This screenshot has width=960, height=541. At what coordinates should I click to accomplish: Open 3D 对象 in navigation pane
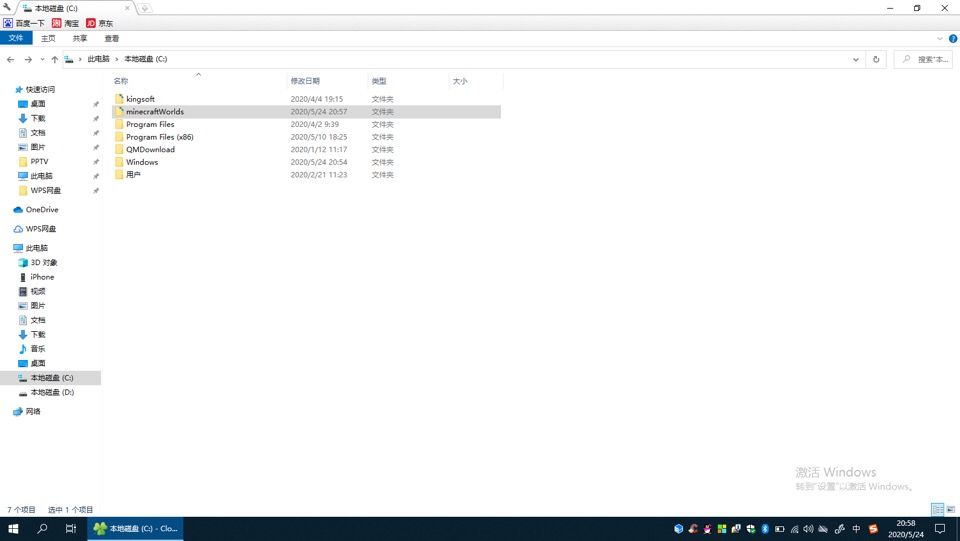tap(44, 263)
